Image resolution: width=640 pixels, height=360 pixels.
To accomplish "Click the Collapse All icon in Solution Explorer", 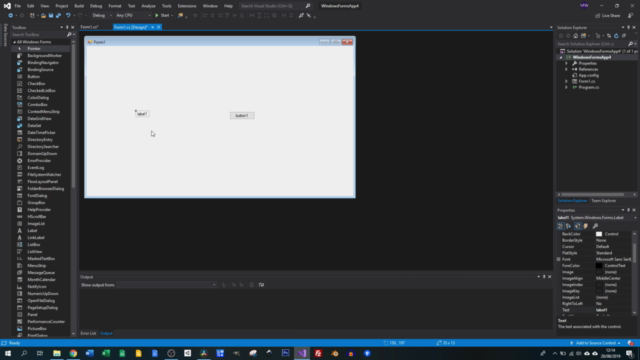I will 624,36.
